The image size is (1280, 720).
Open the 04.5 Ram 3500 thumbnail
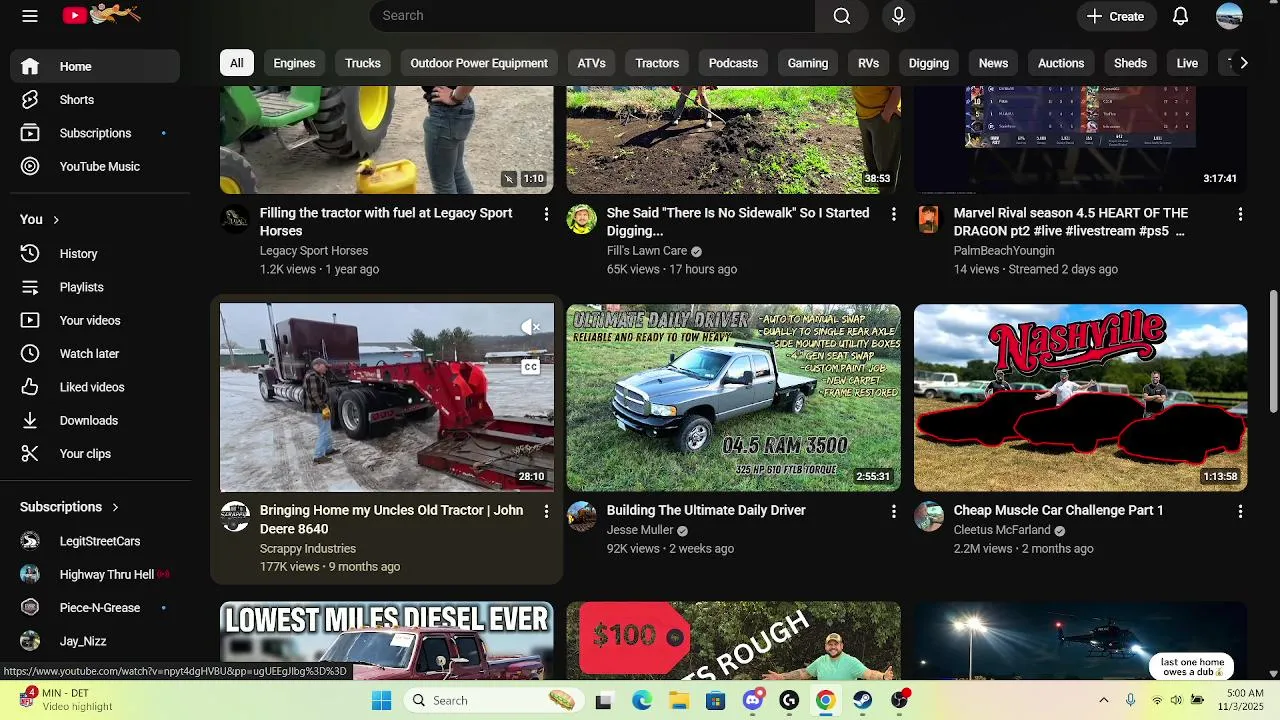(x=733, y=397)
